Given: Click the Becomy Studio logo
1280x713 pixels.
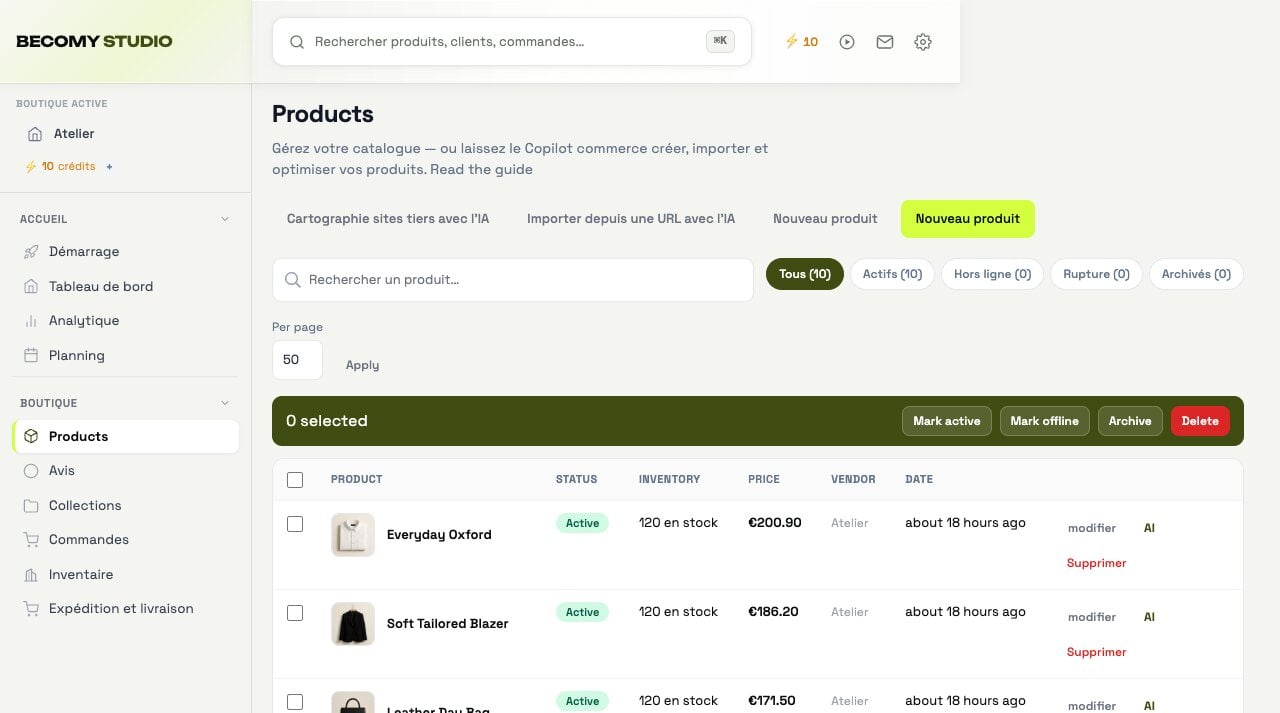Looking at the screenshot, I should tap(94, 42).
